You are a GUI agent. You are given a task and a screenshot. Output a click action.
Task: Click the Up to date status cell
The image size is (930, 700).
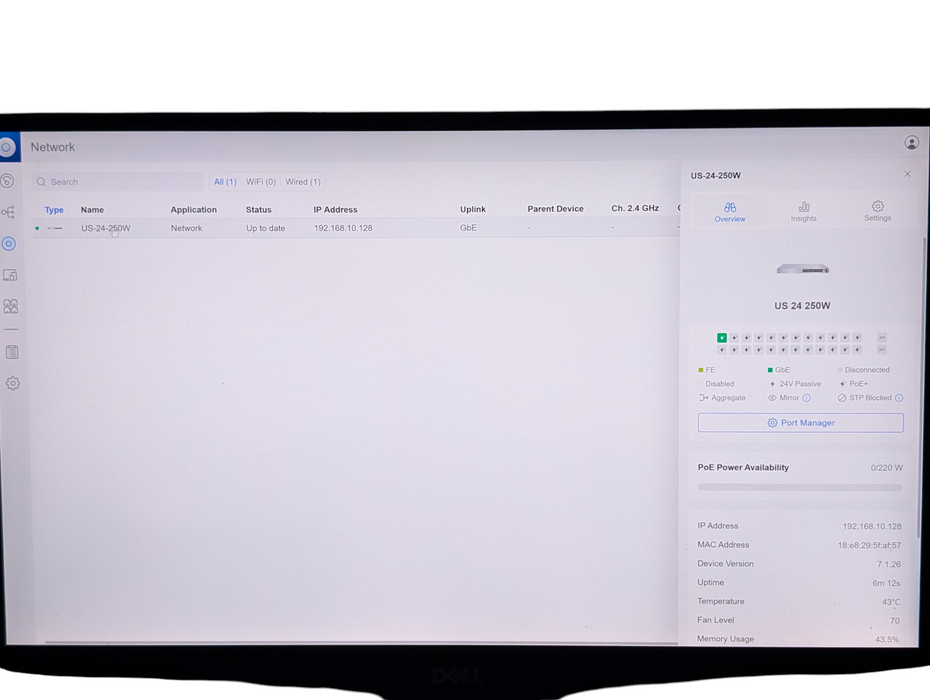pyautogui.click(x=266, y=228)
